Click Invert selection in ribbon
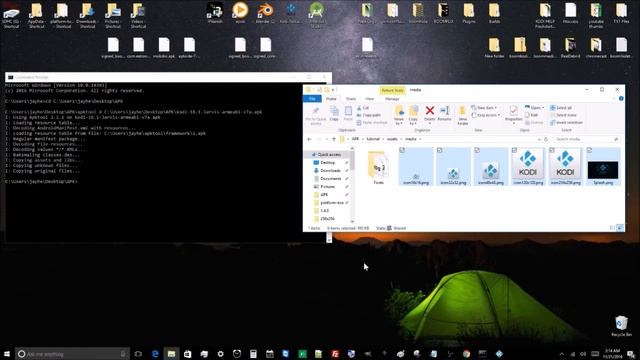The height and width of the screenshot is (360, 640). point(566,122)
